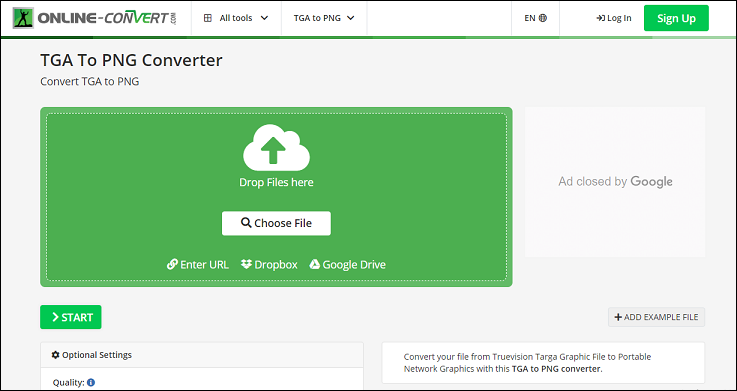Image resolution: width=737 pixels, height=391 pixels.
Task: Select the Enter URL link
Action: (x=198, y=265)
